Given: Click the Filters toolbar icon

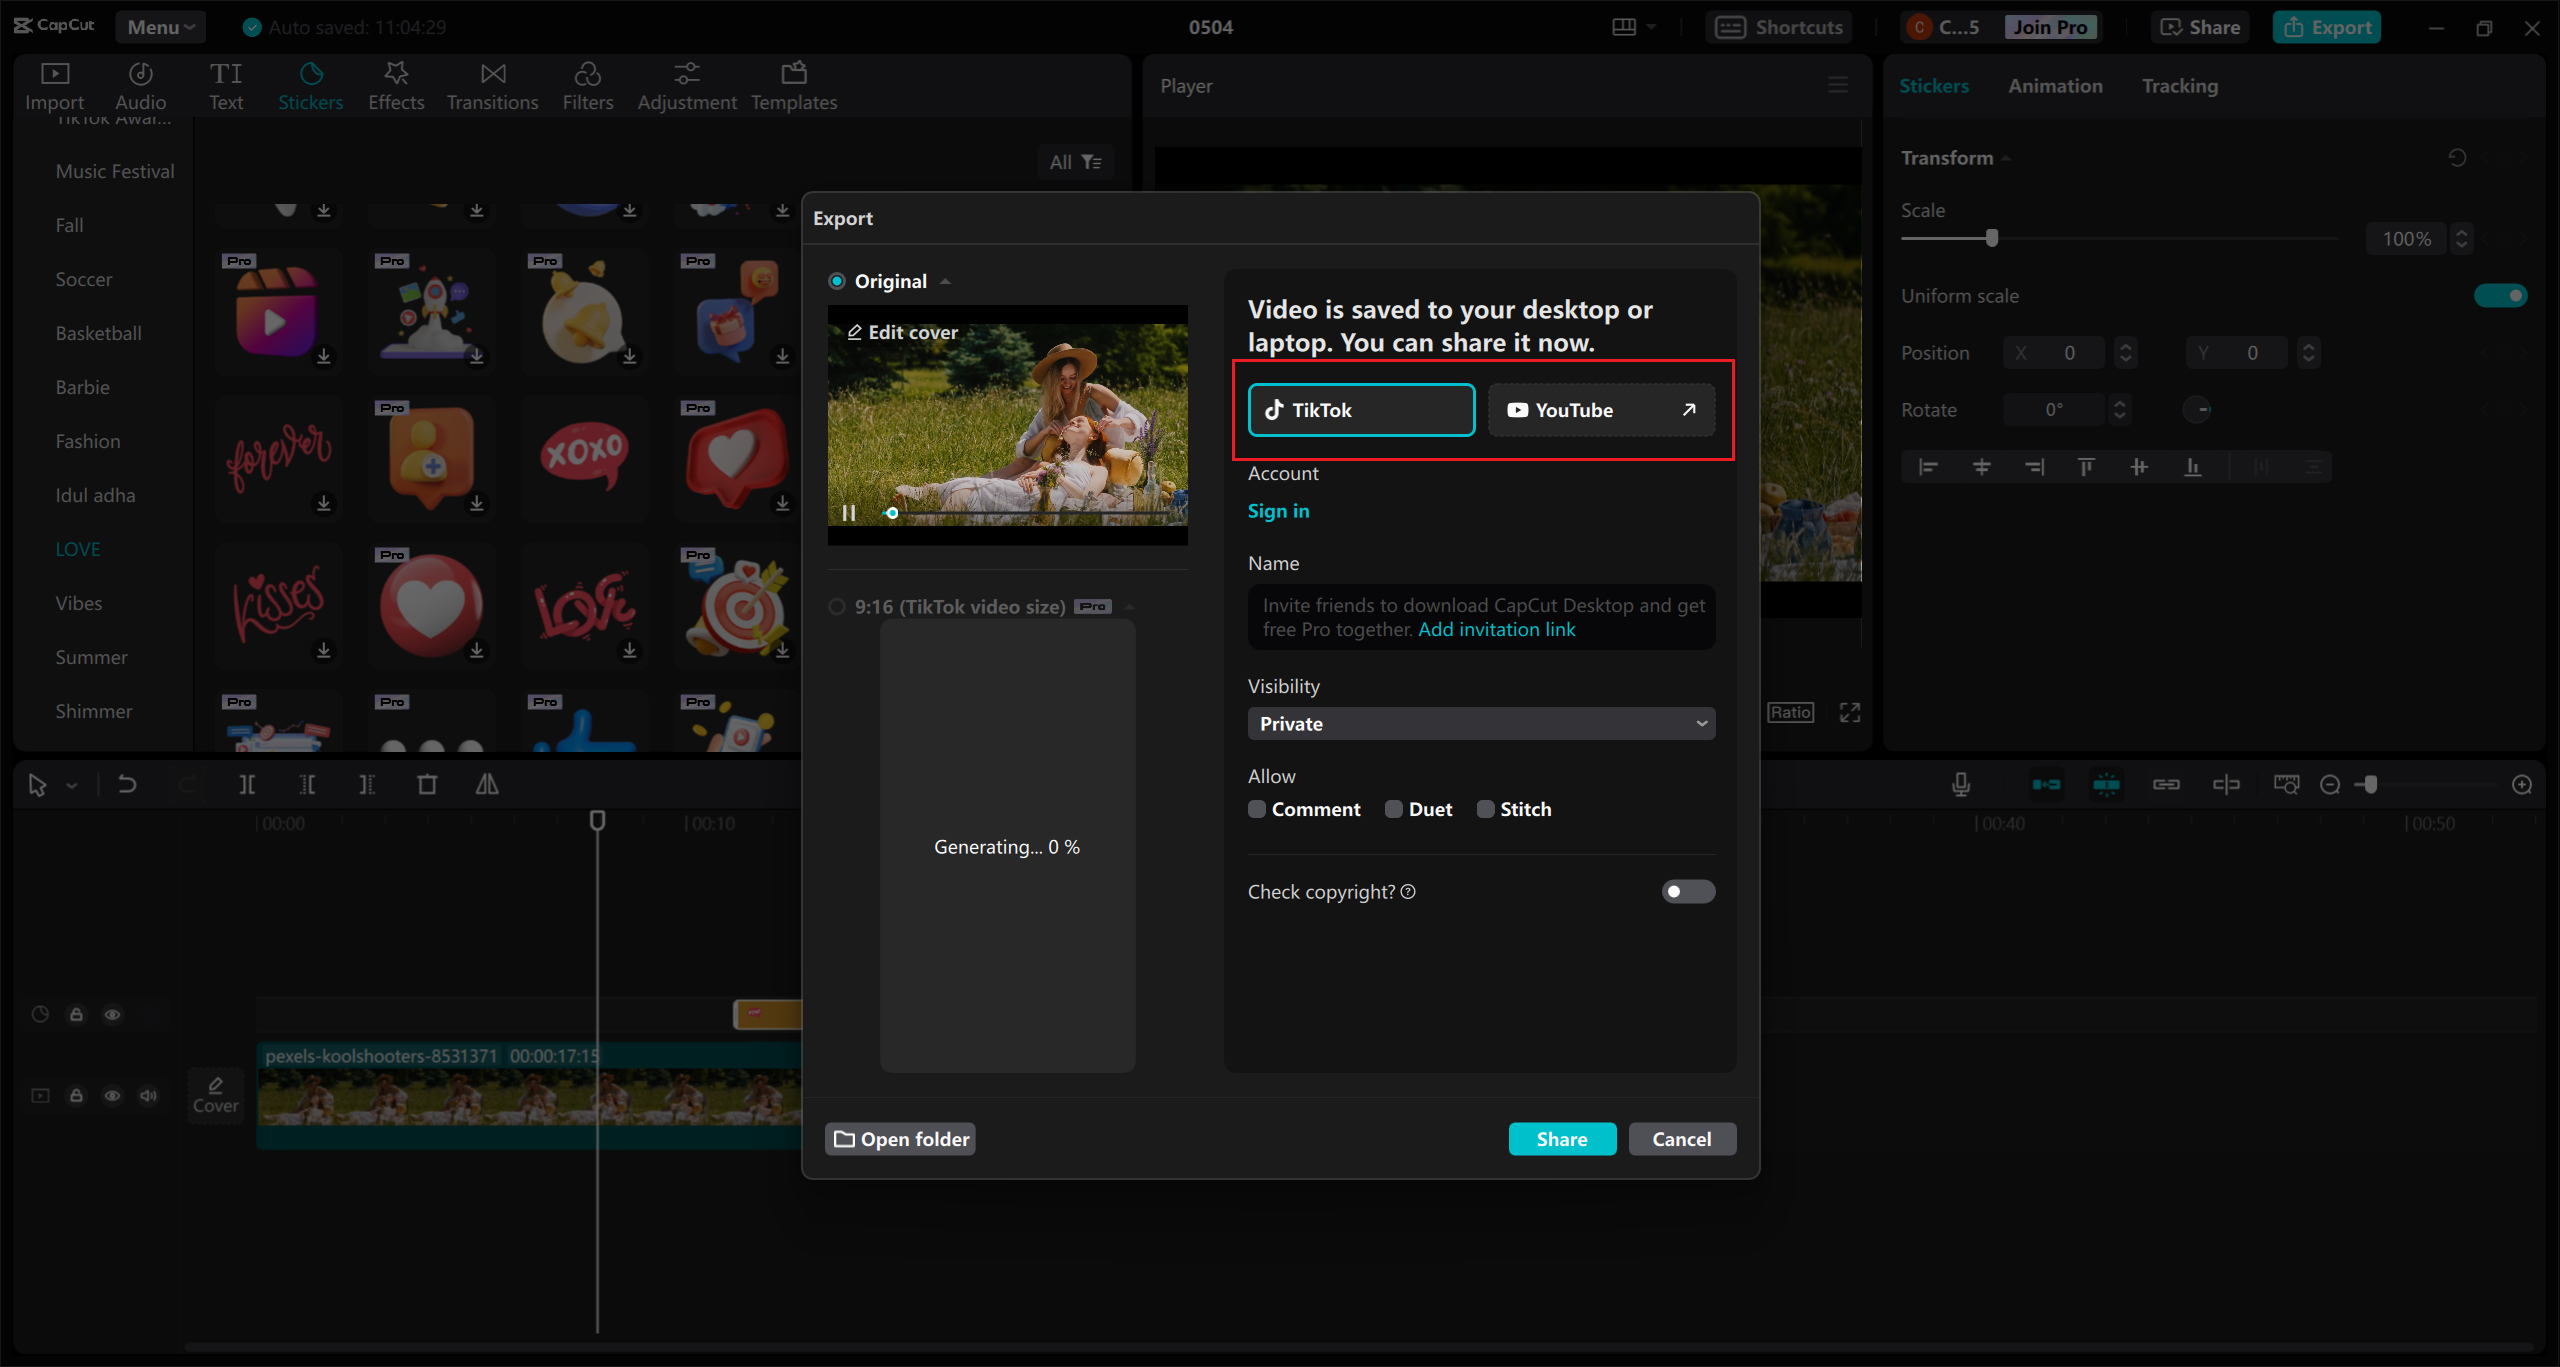Looking at the screenshot, I should pyautogui.click(x=587, y=74).
